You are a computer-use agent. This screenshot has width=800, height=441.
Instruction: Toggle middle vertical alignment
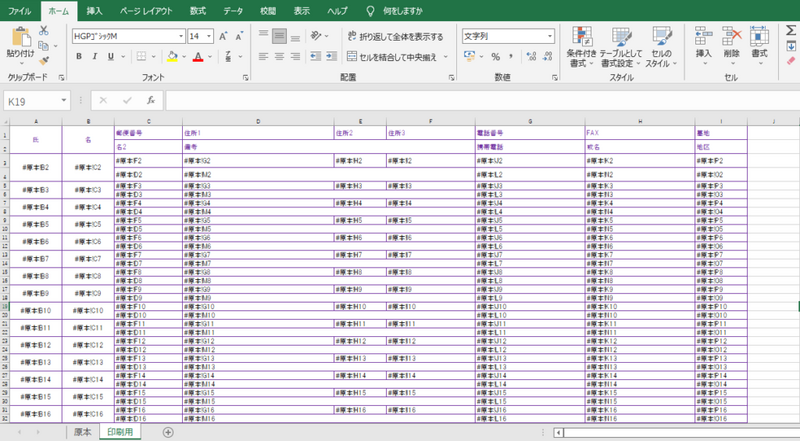279,36
